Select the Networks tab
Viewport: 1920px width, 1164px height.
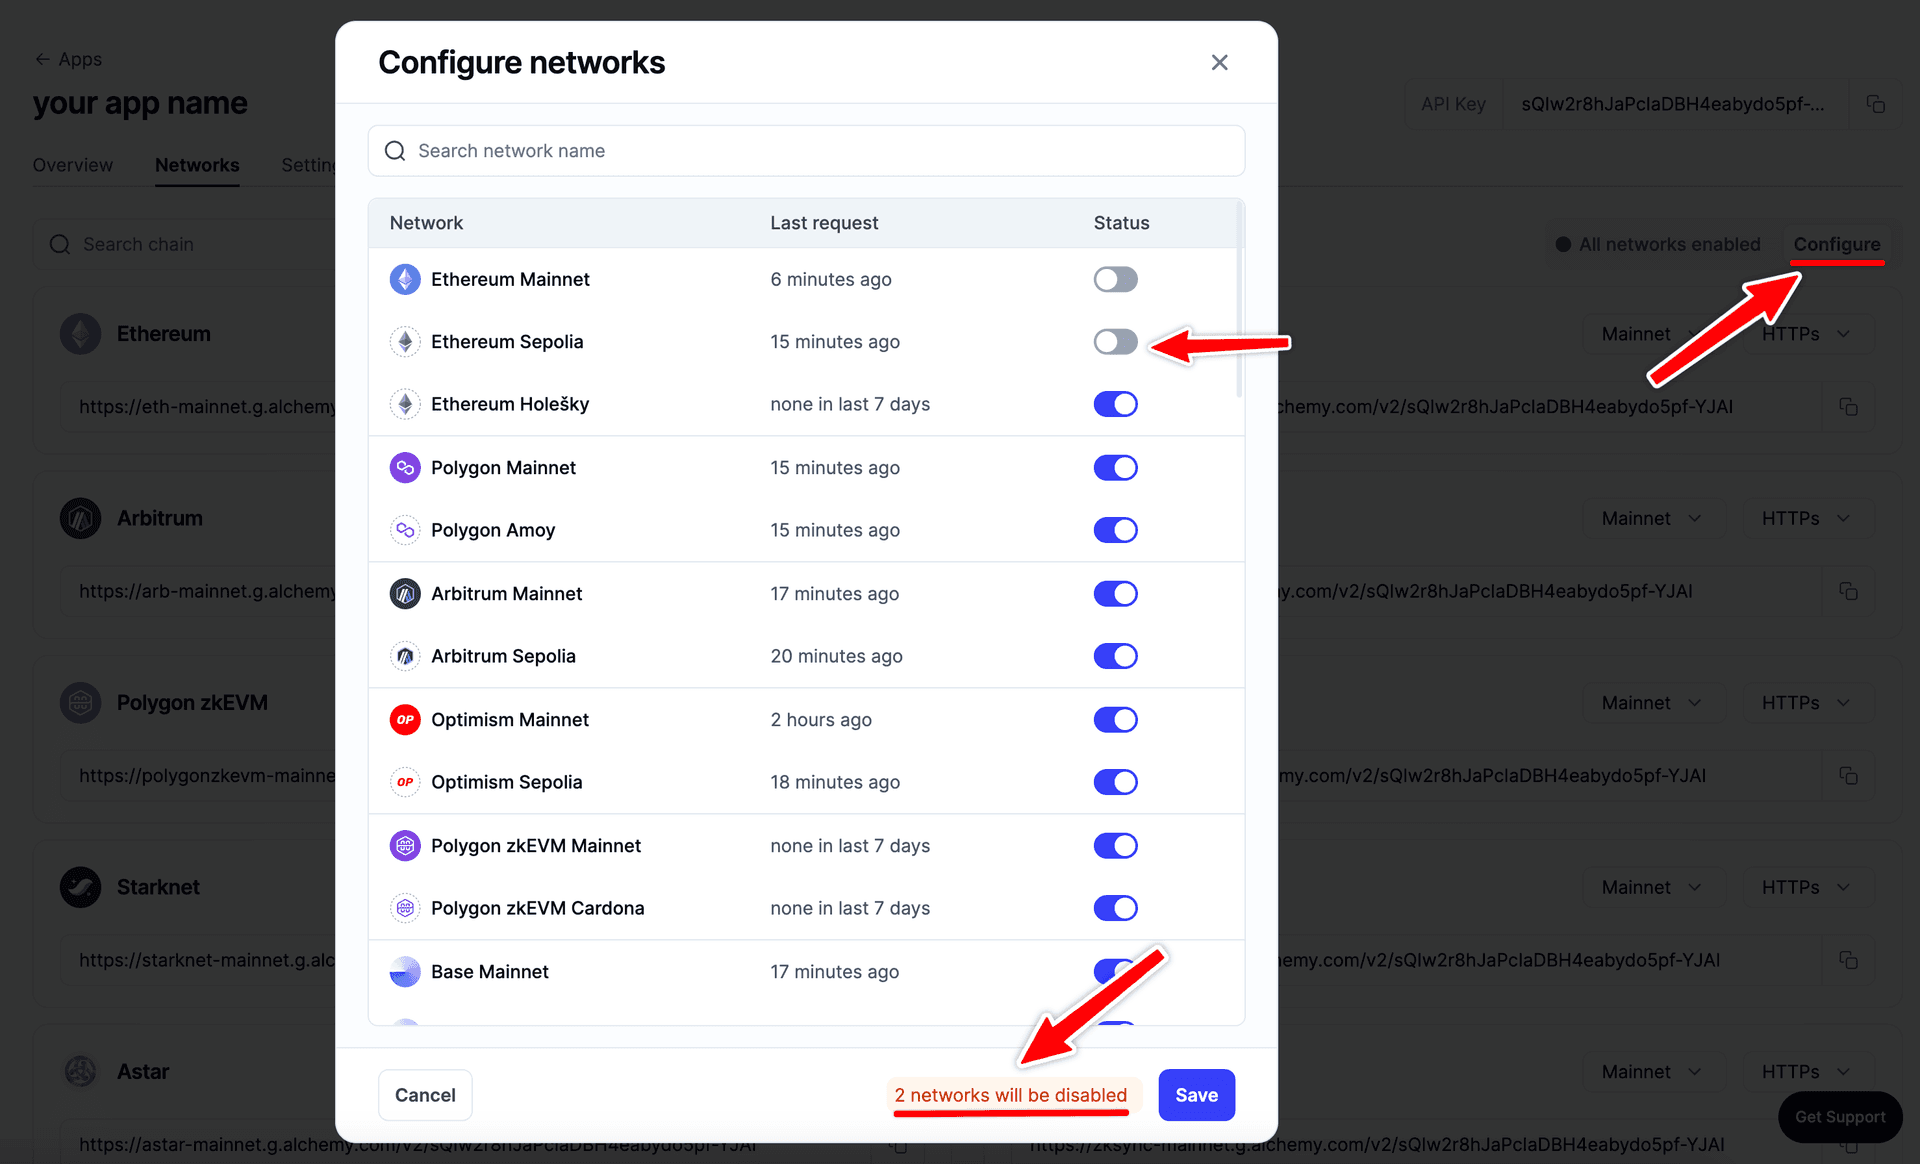197,165
